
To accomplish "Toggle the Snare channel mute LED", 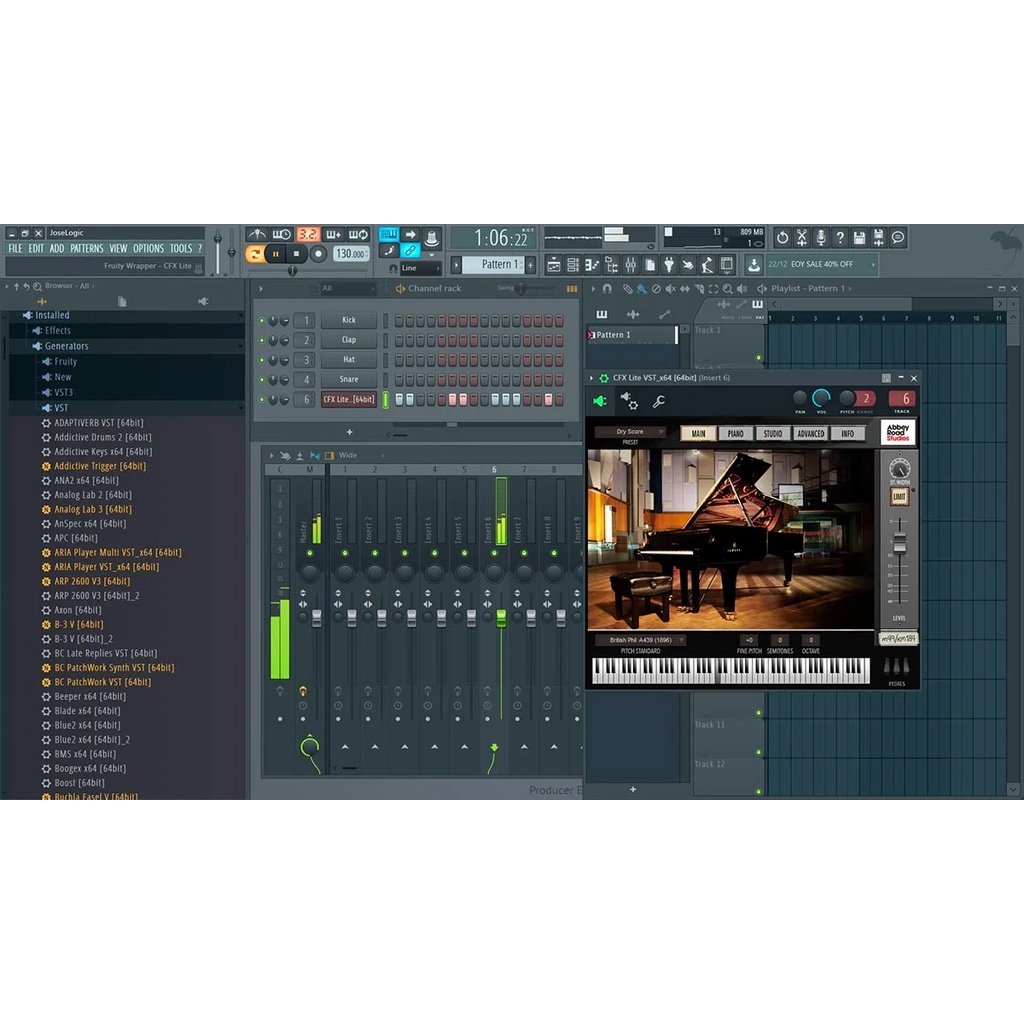I will point(262,380).
